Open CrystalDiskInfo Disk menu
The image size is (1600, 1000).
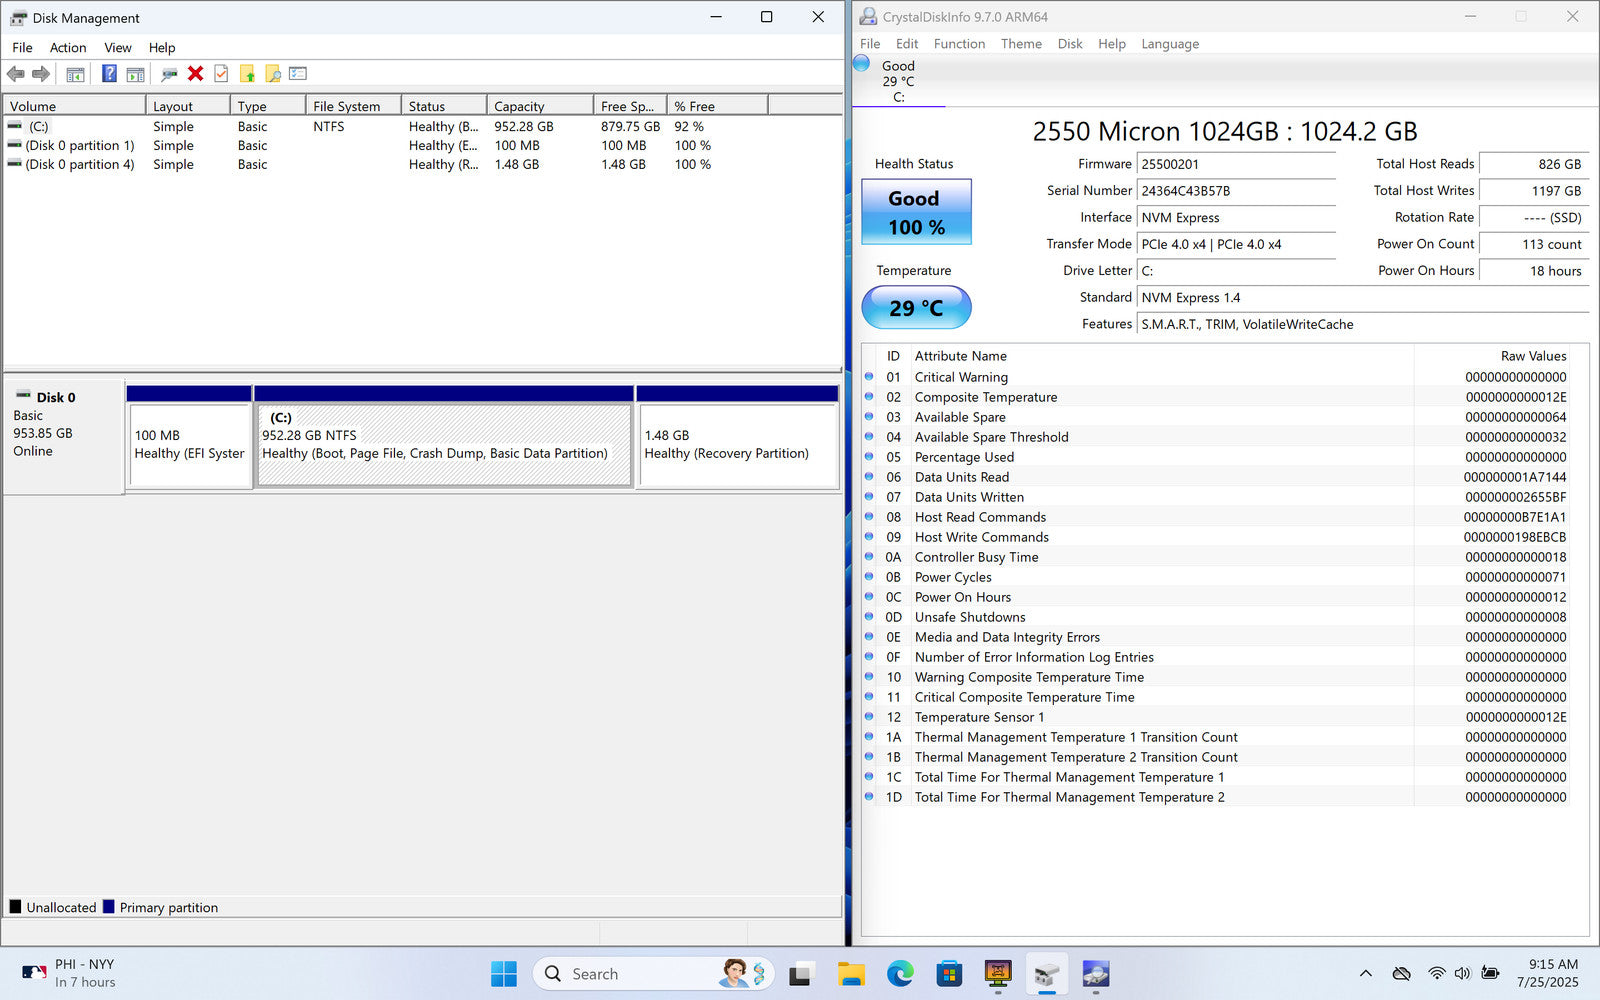1070,44
